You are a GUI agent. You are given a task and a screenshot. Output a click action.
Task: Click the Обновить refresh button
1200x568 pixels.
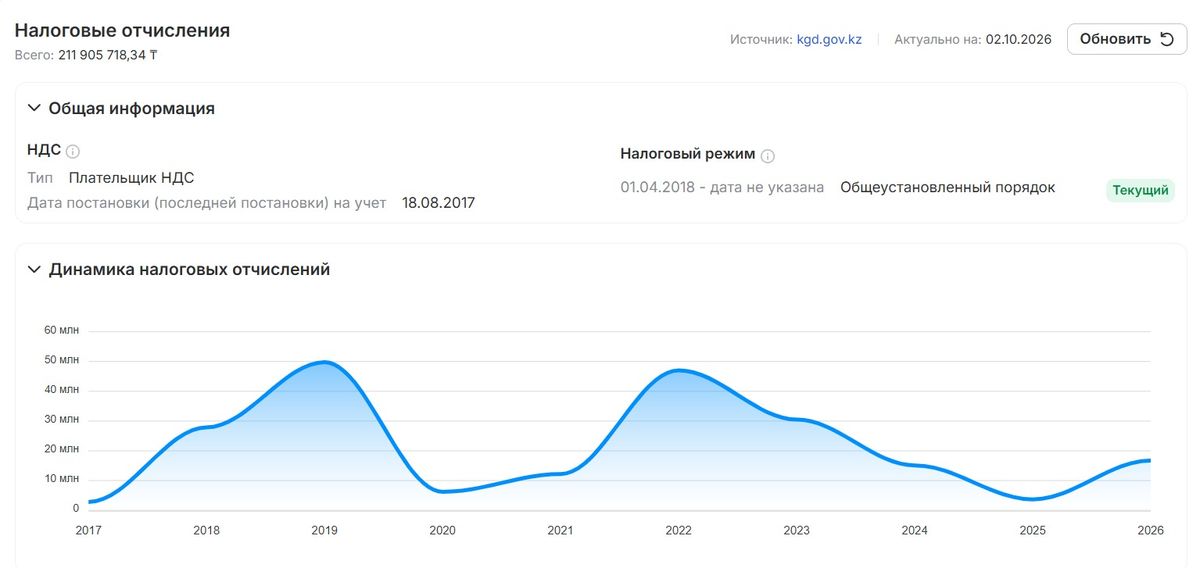pyautogui.click(x=1127, y=39)
